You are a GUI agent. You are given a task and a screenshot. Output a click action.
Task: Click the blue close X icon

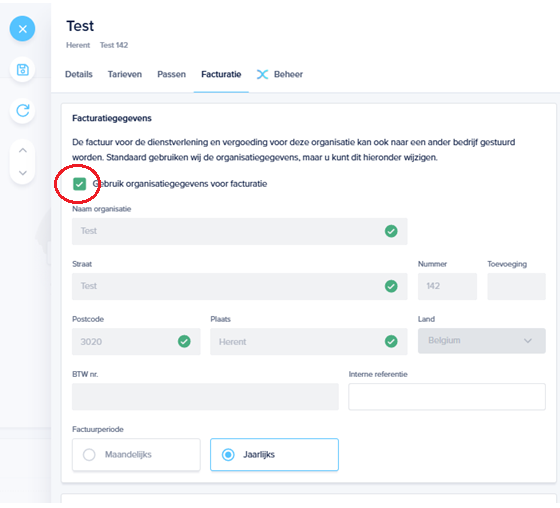pos(22,29)
